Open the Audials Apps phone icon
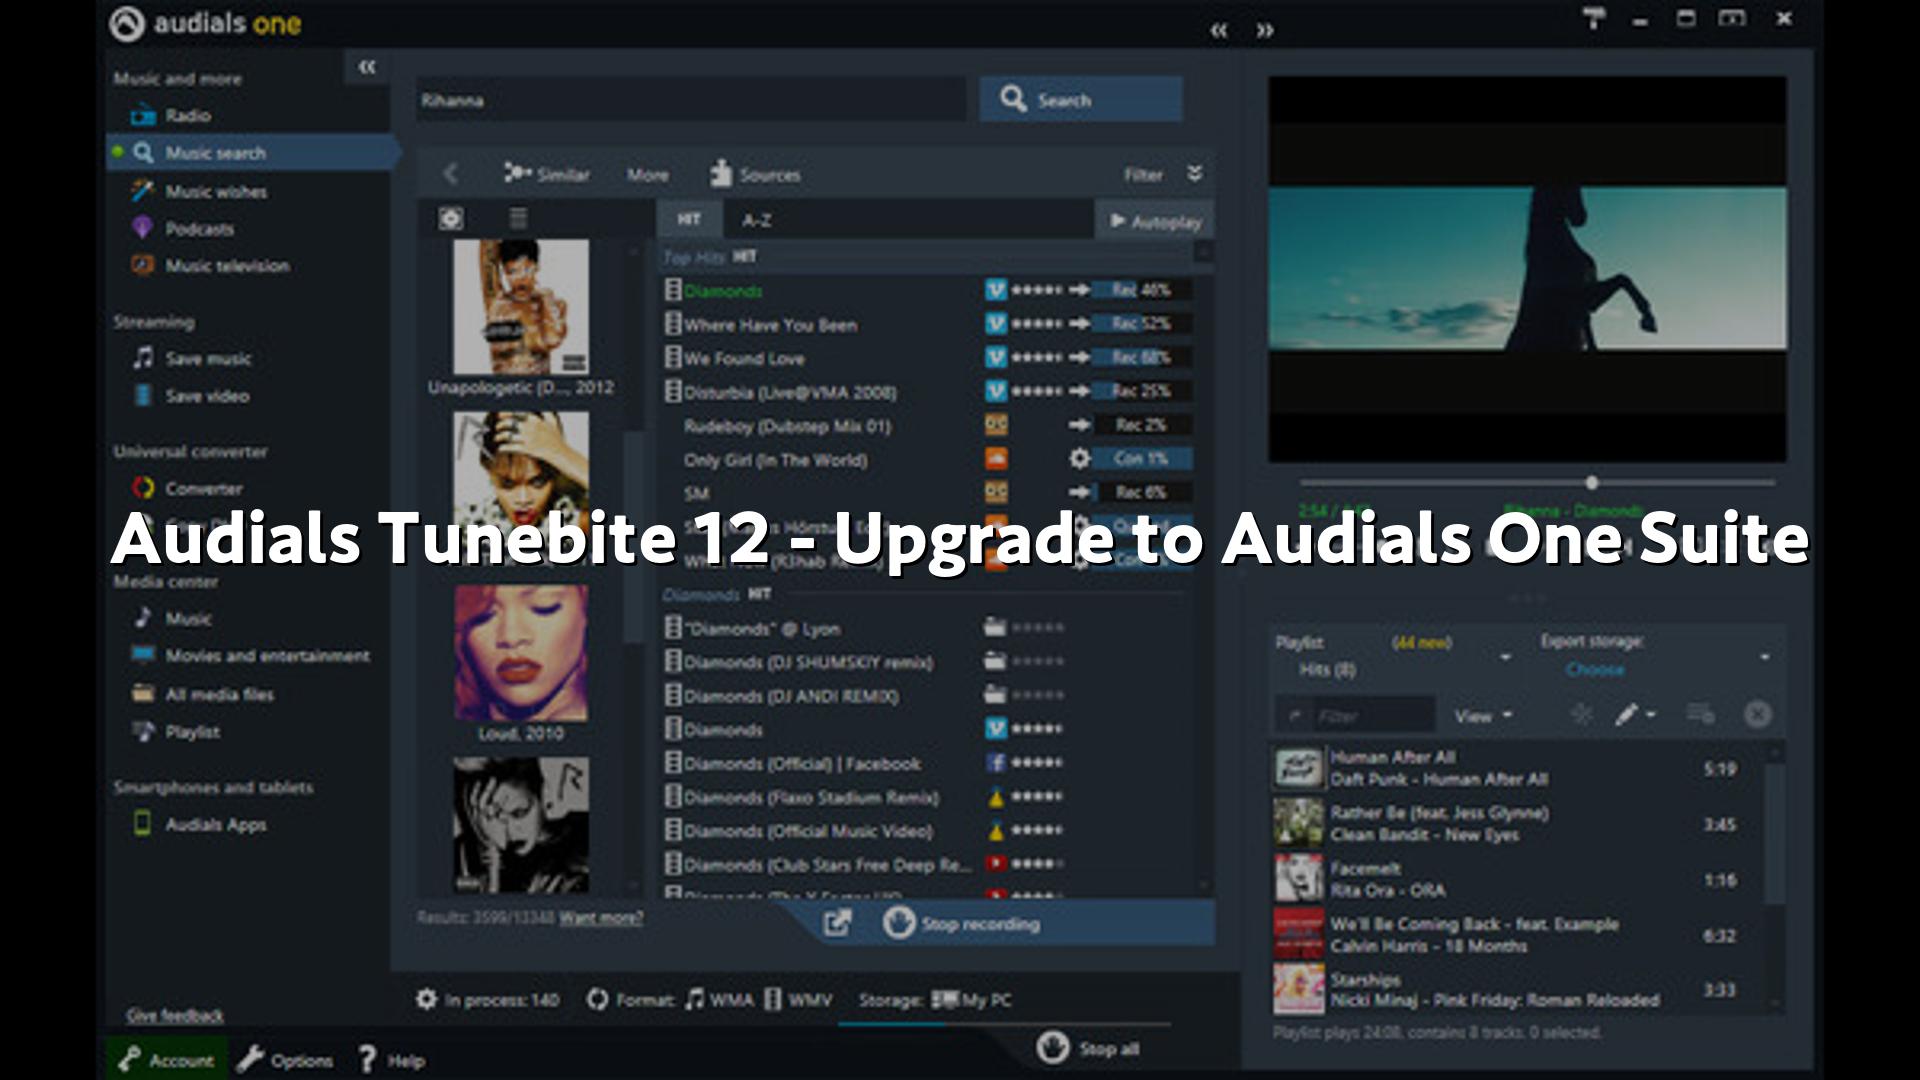Viewport: 1920px width, 1080px height. 143,824
